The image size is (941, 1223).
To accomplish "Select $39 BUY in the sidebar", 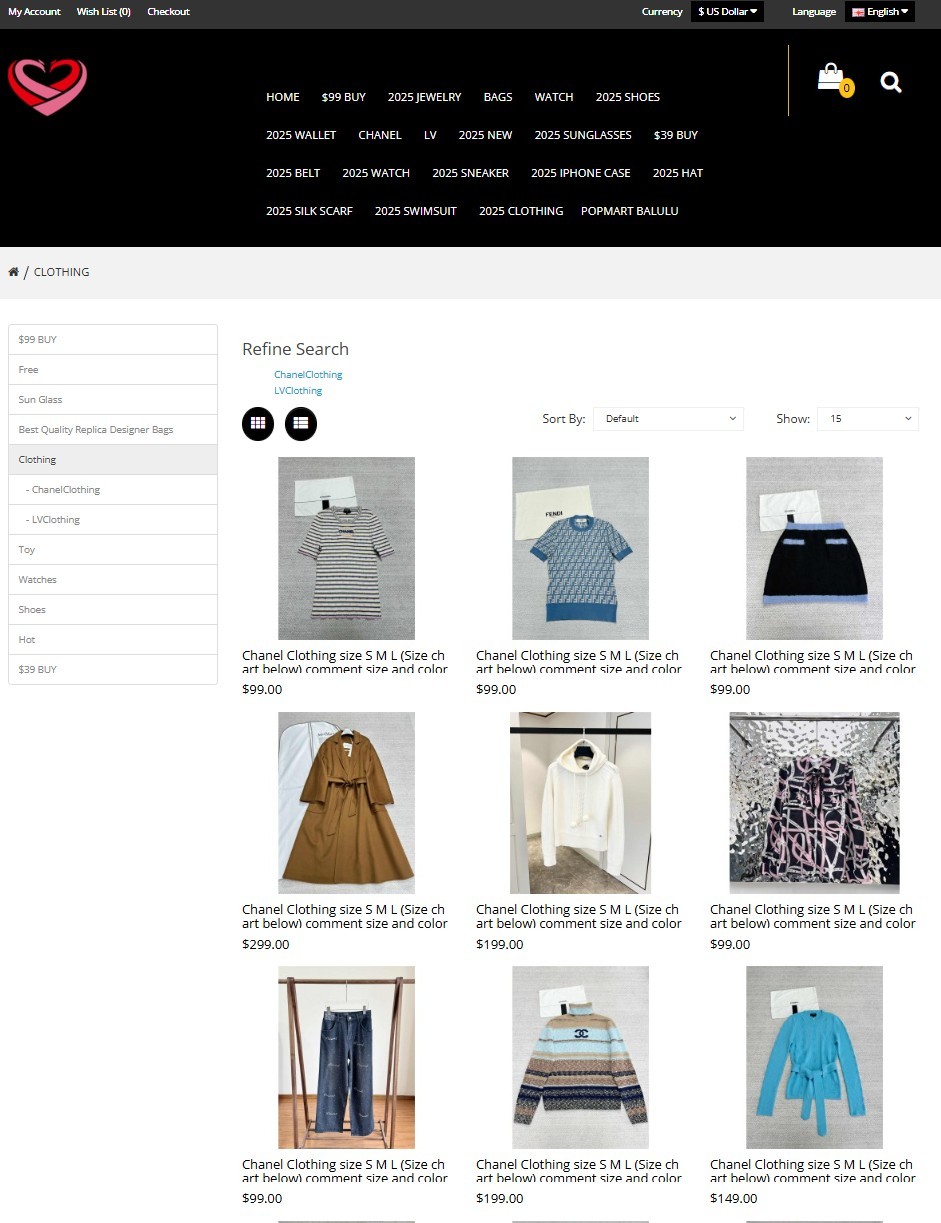I will point(113,670).
